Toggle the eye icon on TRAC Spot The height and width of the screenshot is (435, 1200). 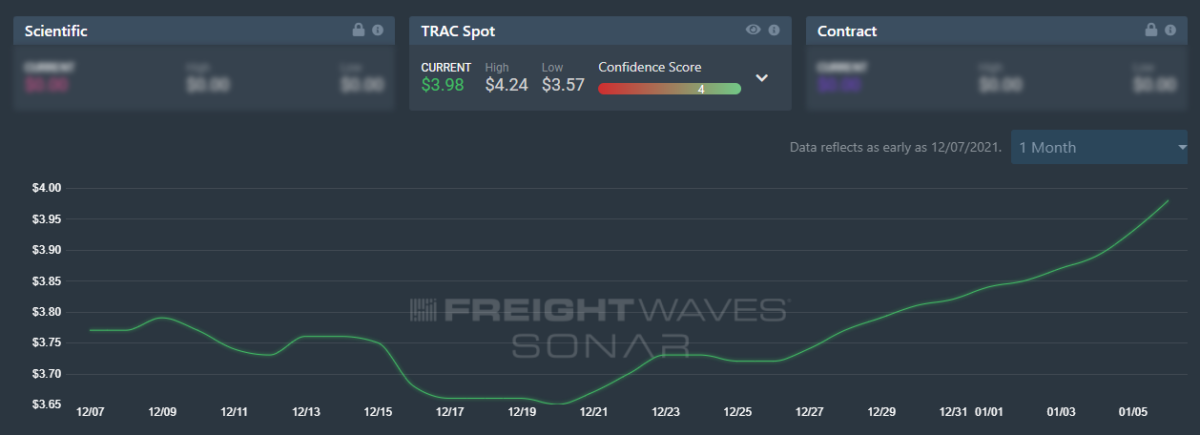[754, 30]
